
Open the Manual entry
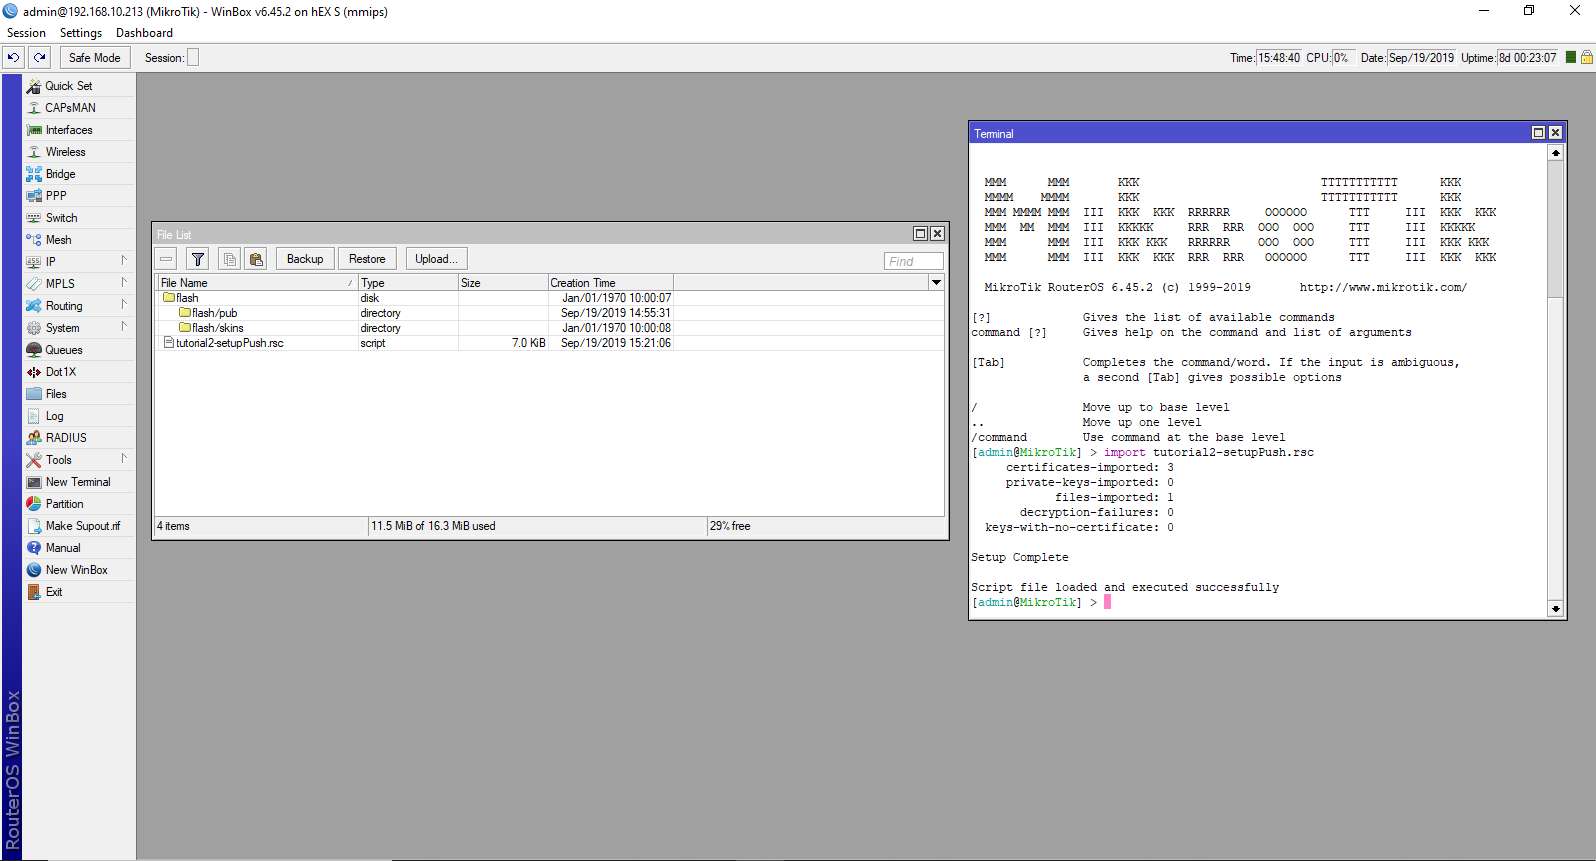pyautogui.click(x=79, y=548)
